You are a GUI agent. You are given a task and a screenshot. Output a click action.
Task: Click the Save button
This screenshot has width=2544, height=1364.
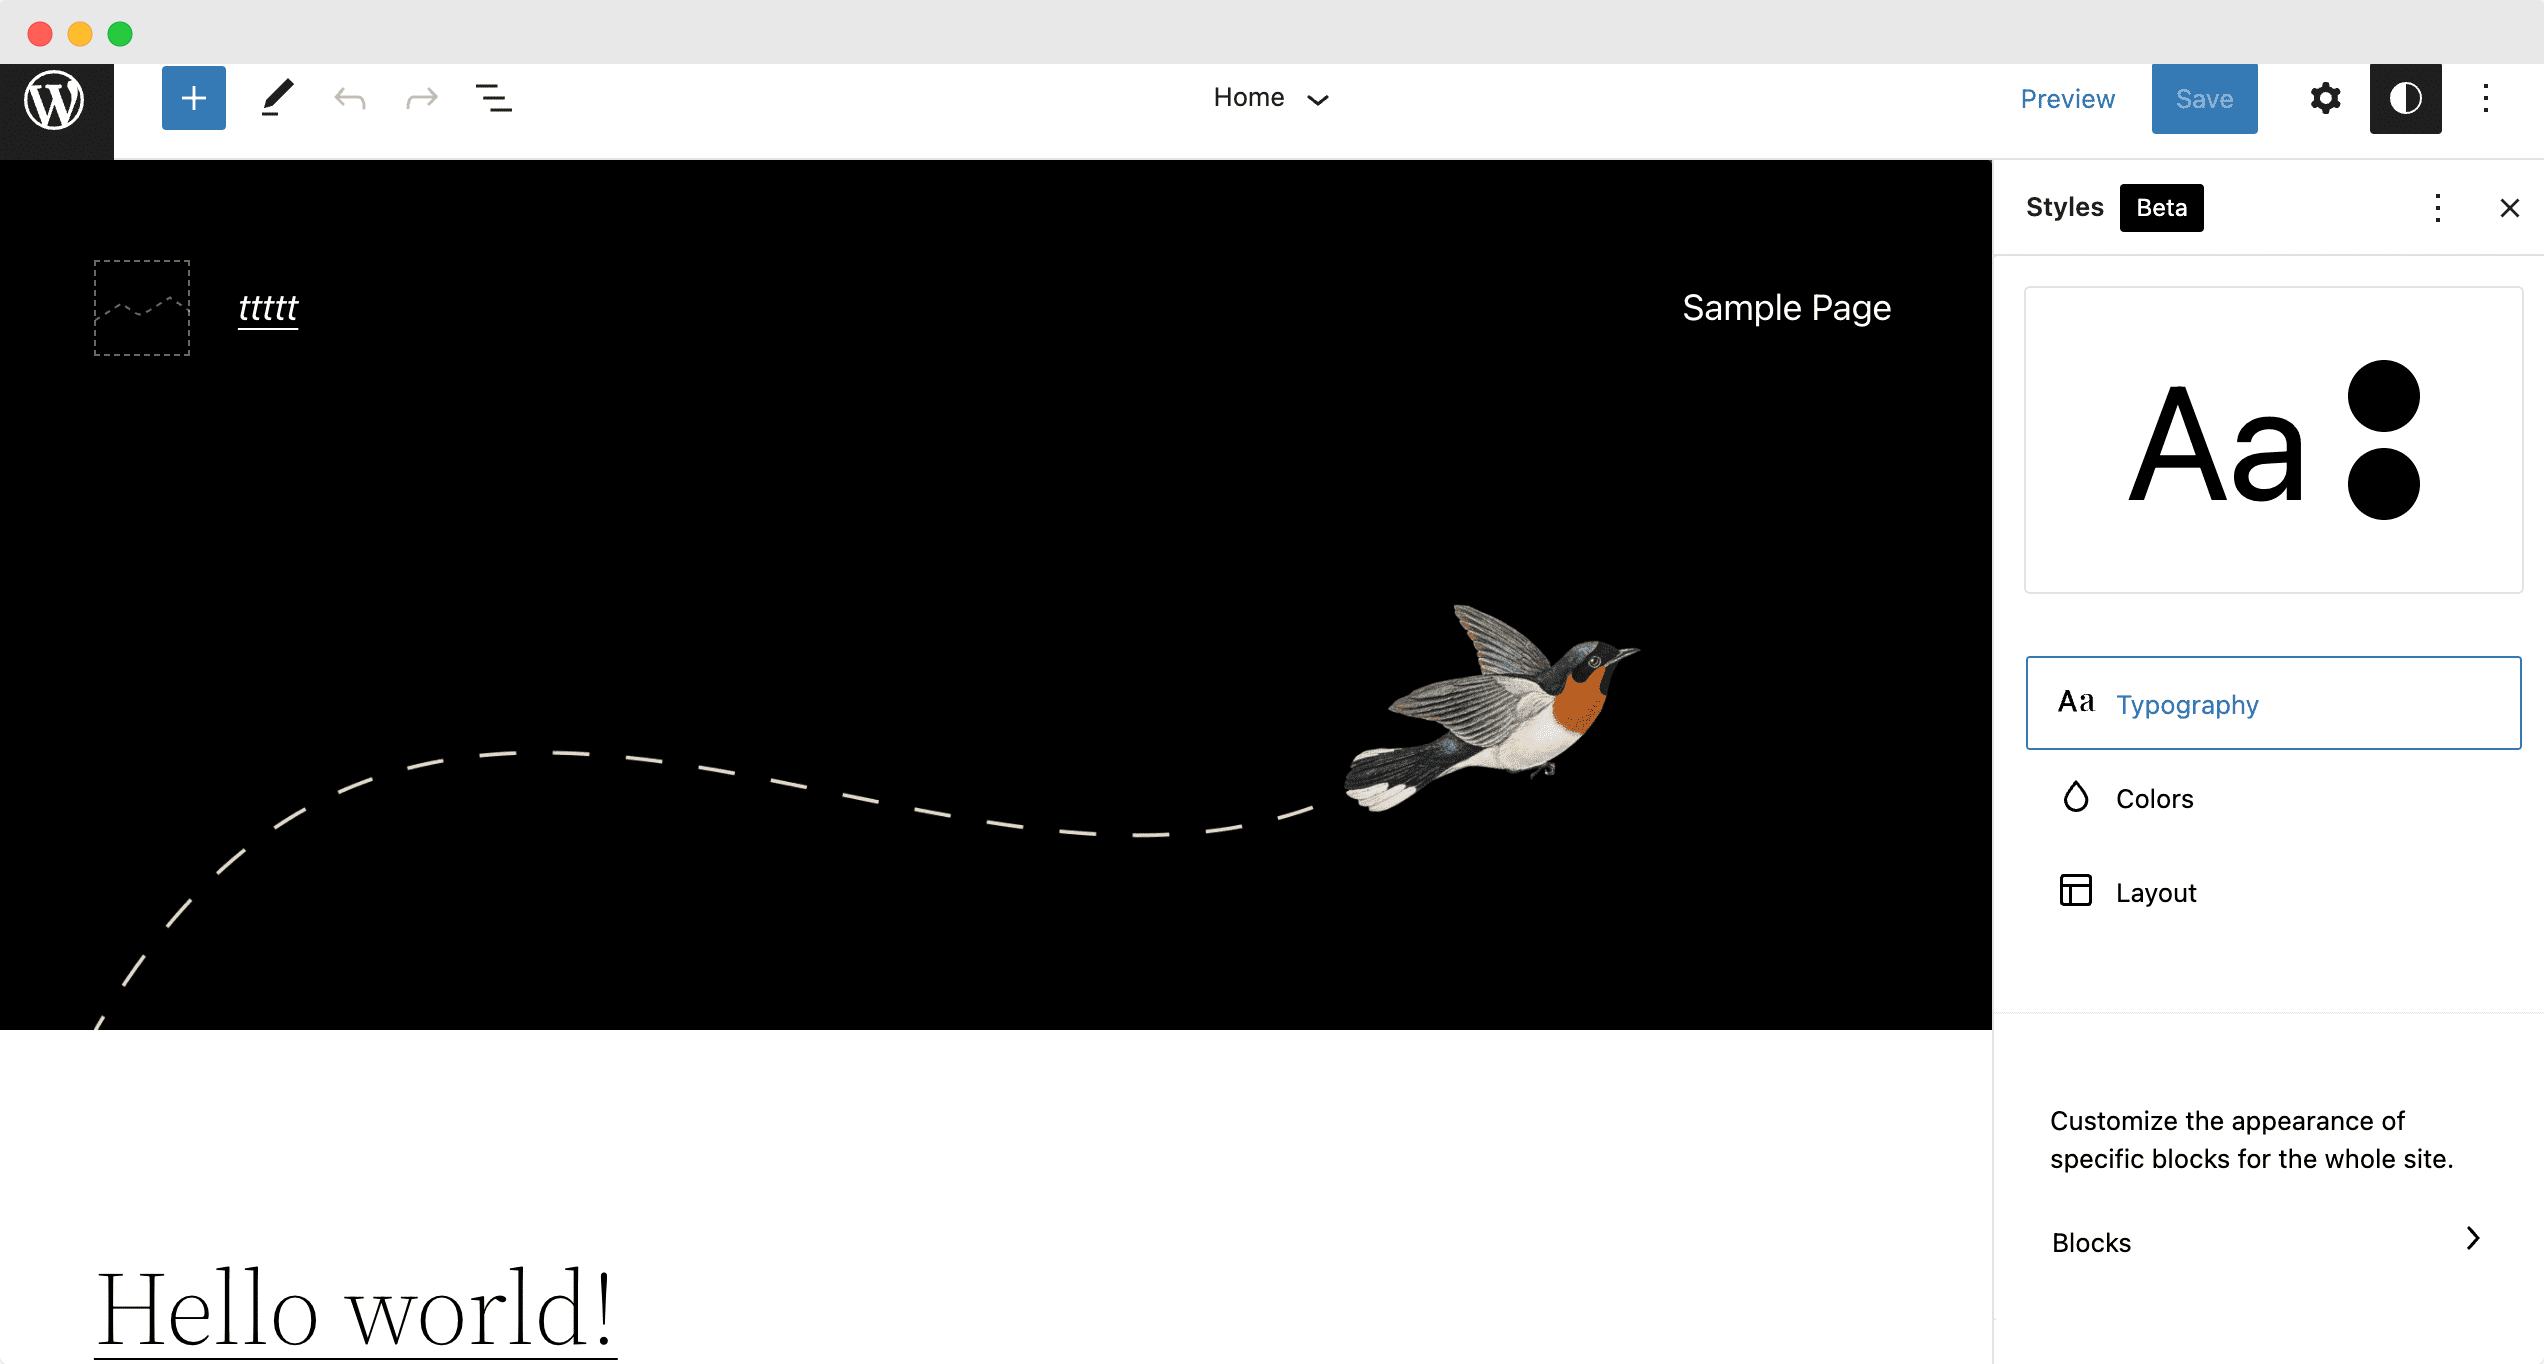(2204, 96)
